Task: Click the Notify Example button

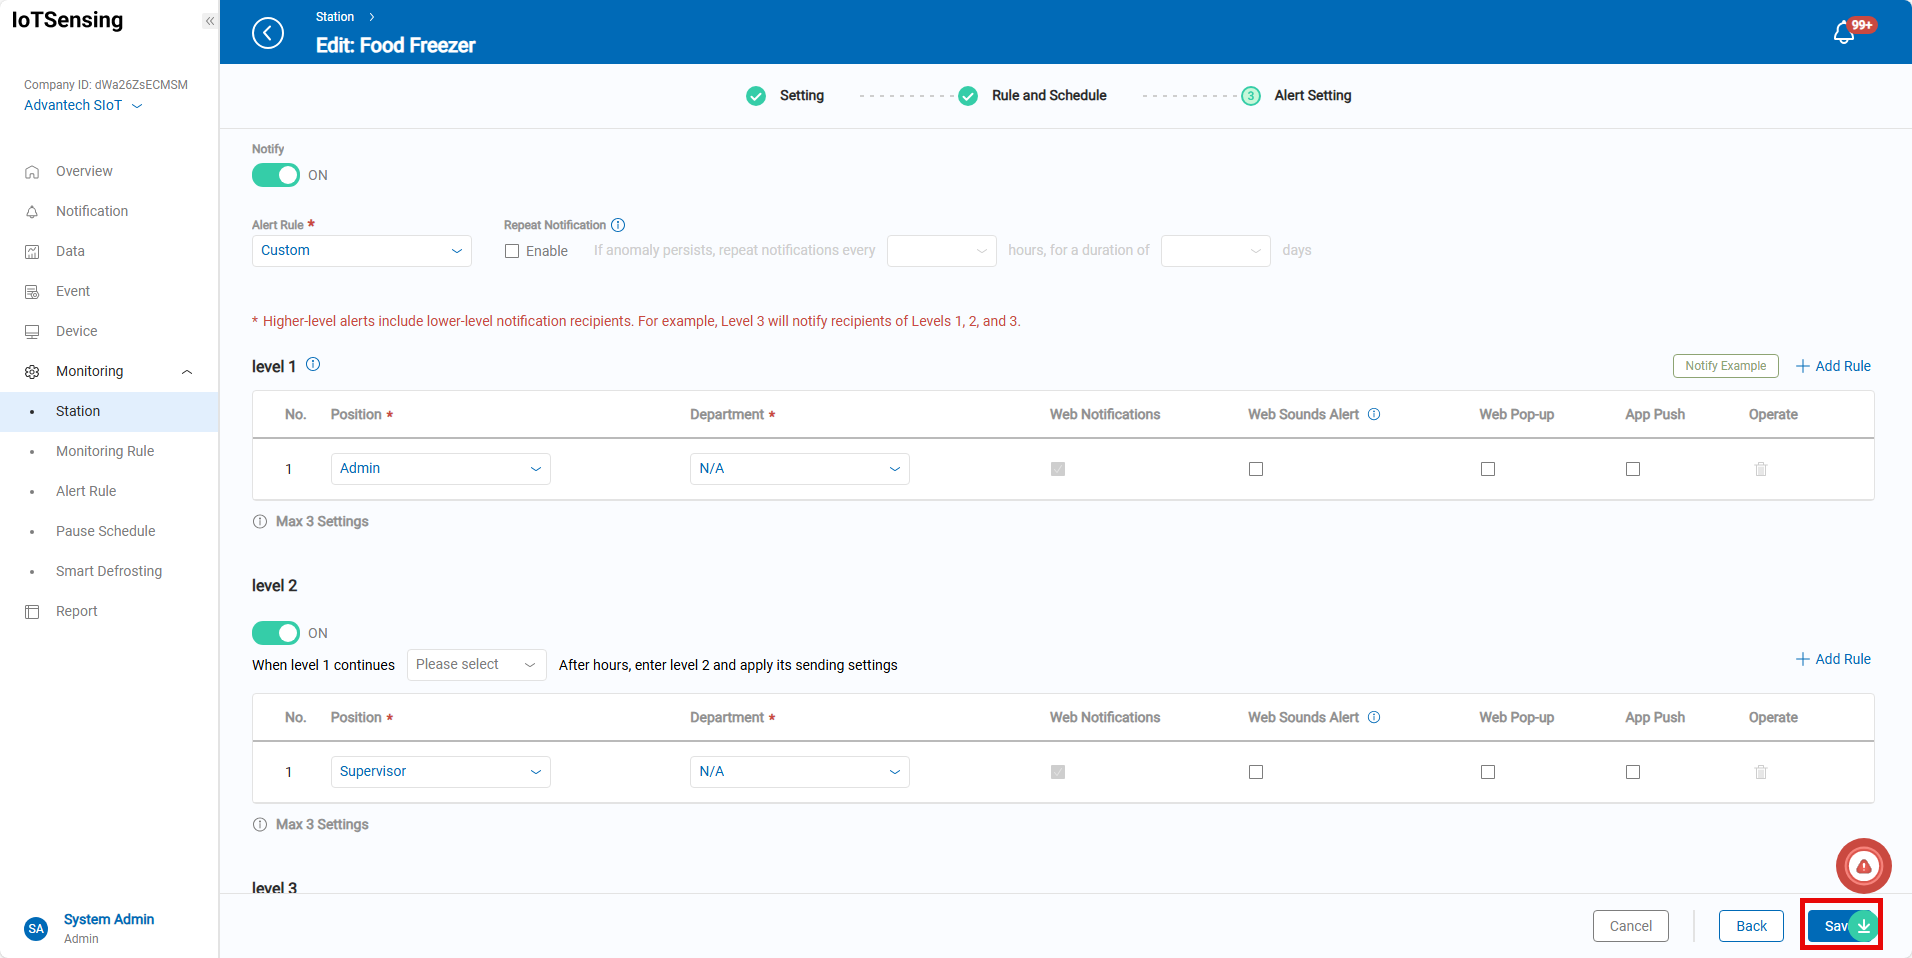Action: (1725, 366)
